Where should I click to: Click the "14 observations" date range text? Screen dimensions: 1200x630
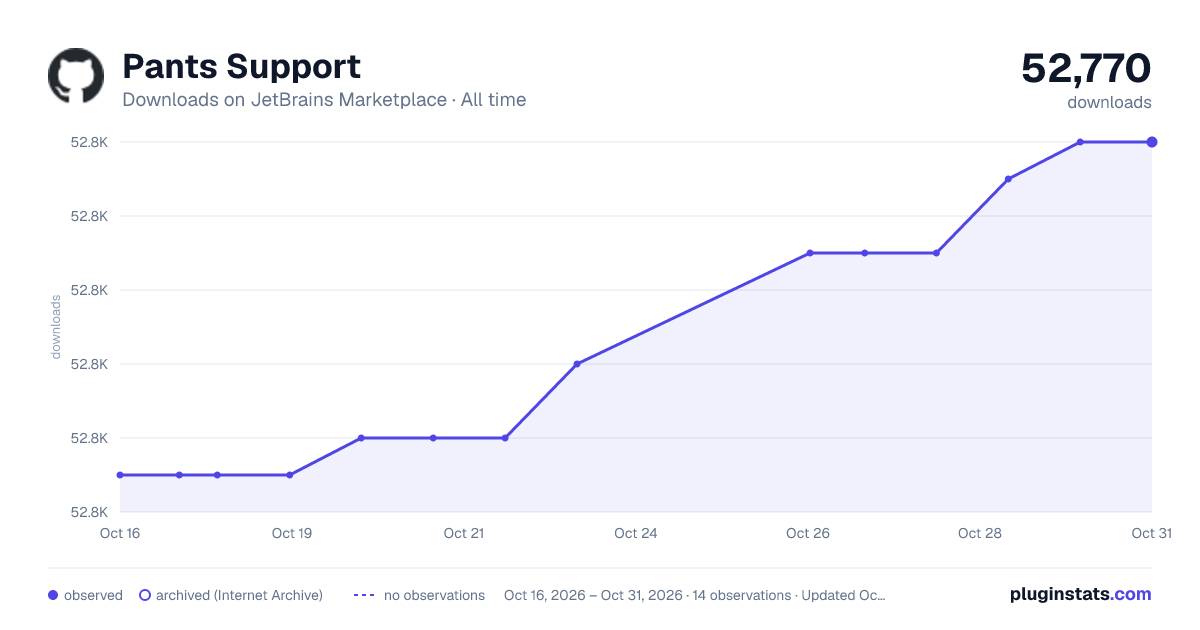(x=695, y=595)
